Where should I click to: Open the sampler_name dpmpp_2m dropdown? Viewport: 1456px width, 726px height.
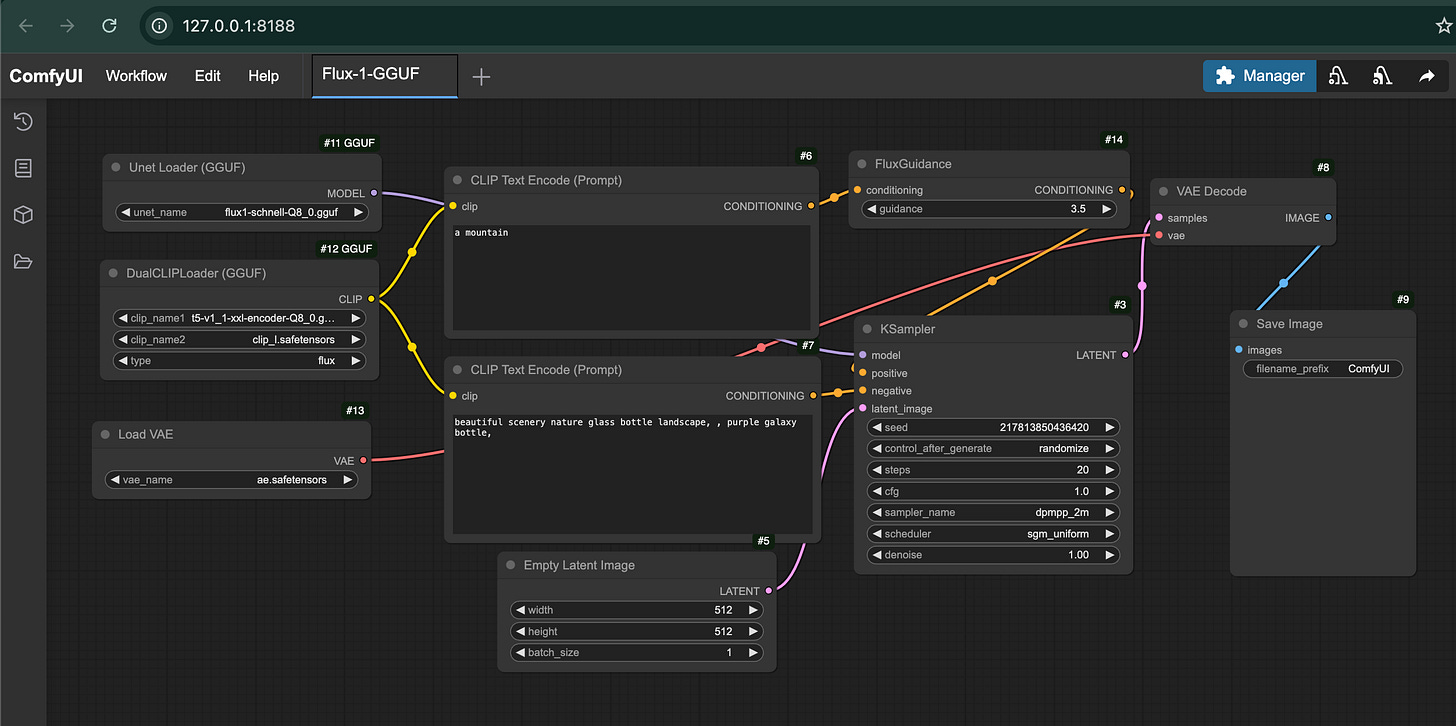point(992,512)
